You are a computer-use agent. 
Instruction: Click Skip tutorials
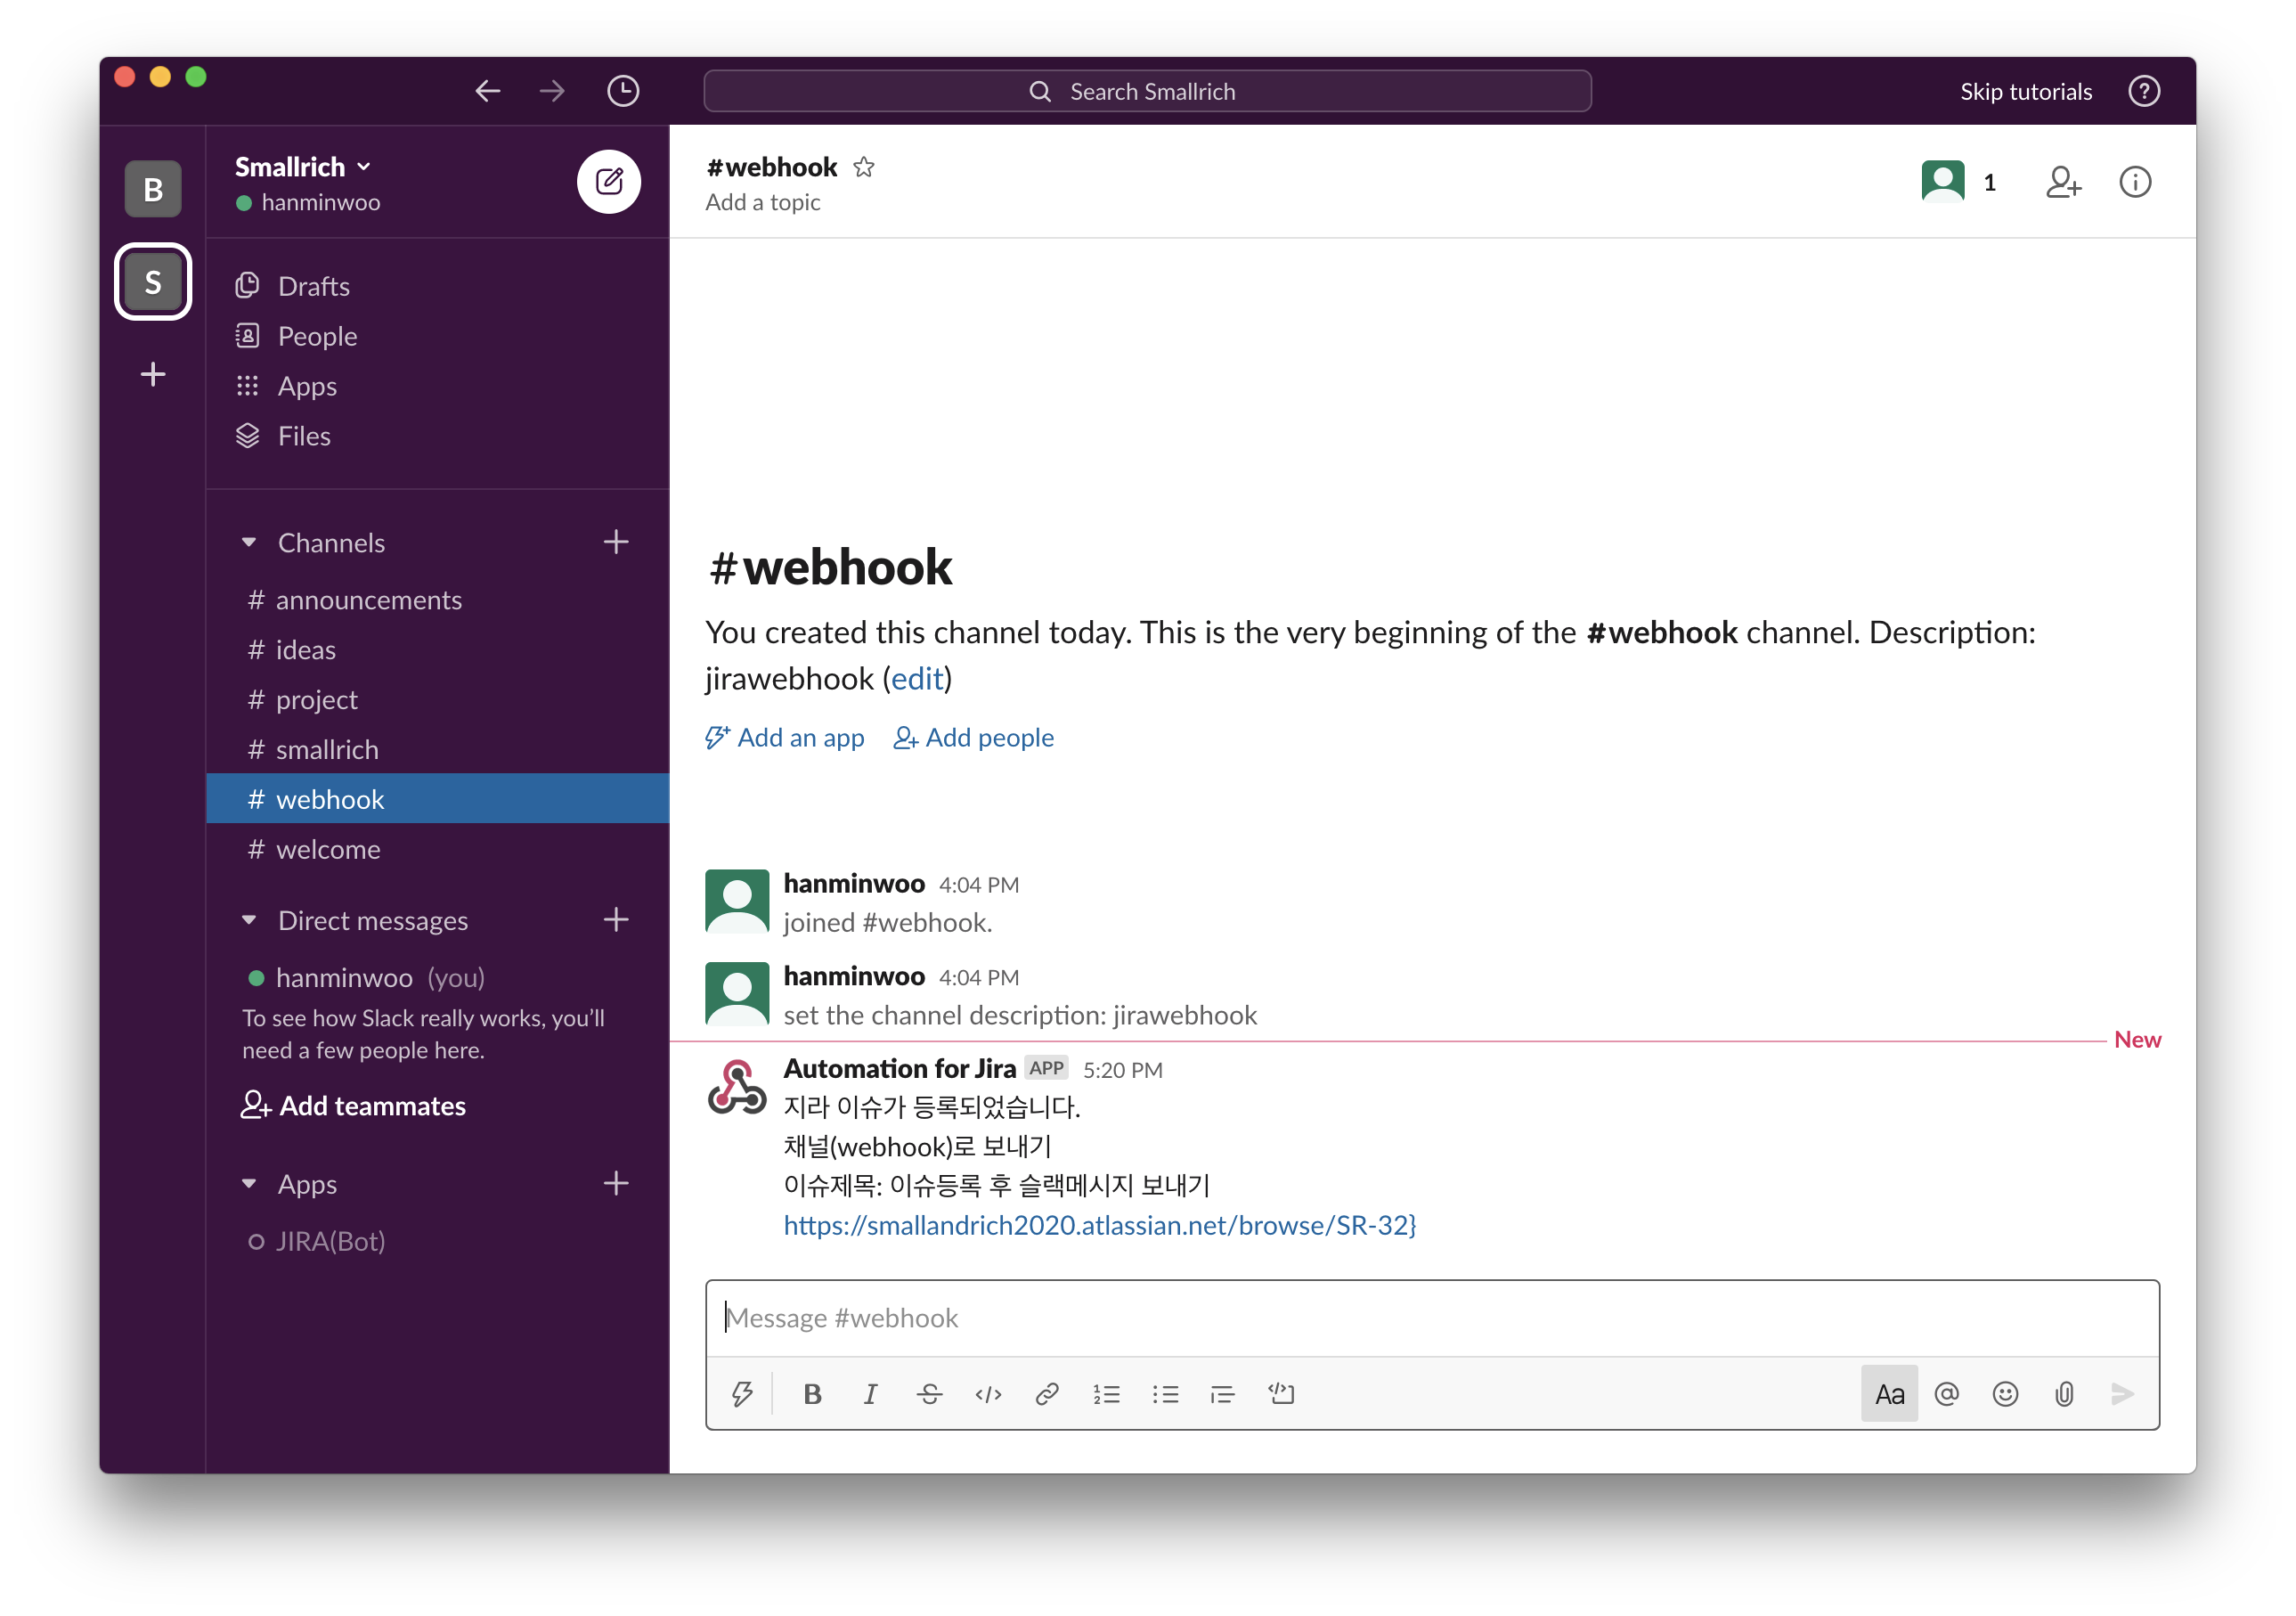[x=2025, y=91]
